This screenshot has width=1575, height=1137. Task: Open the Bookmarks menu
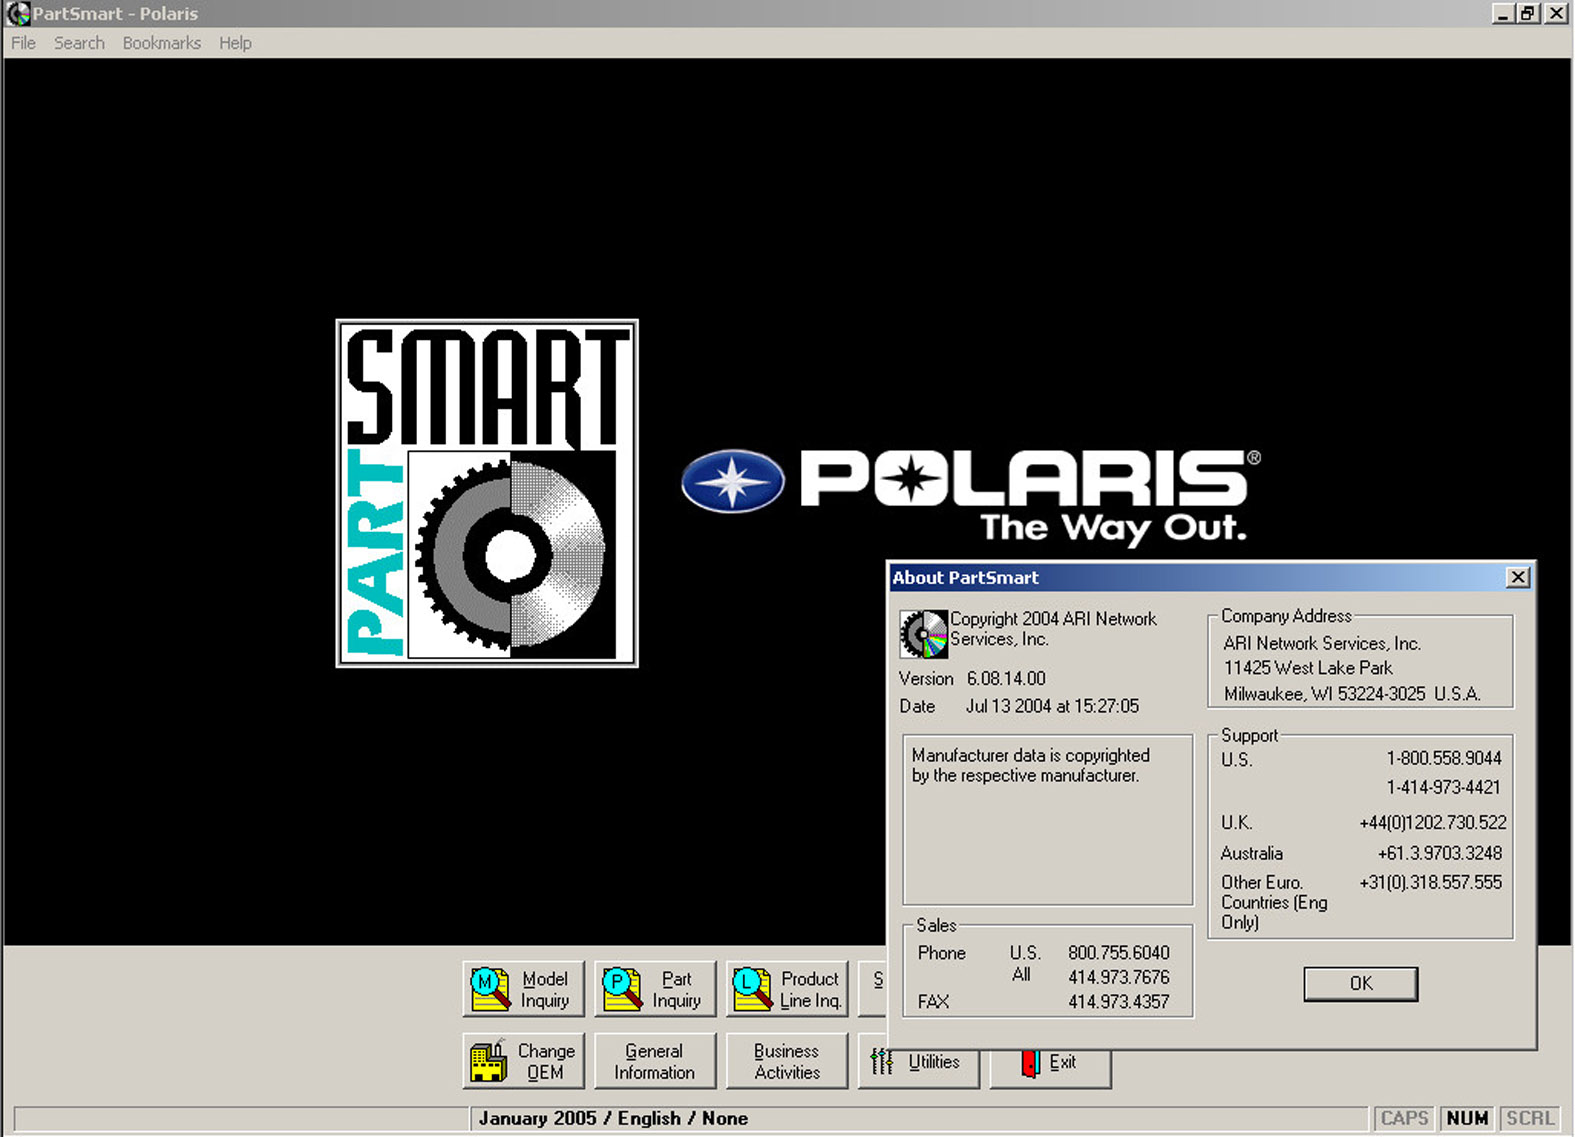(x=161, y=43)
